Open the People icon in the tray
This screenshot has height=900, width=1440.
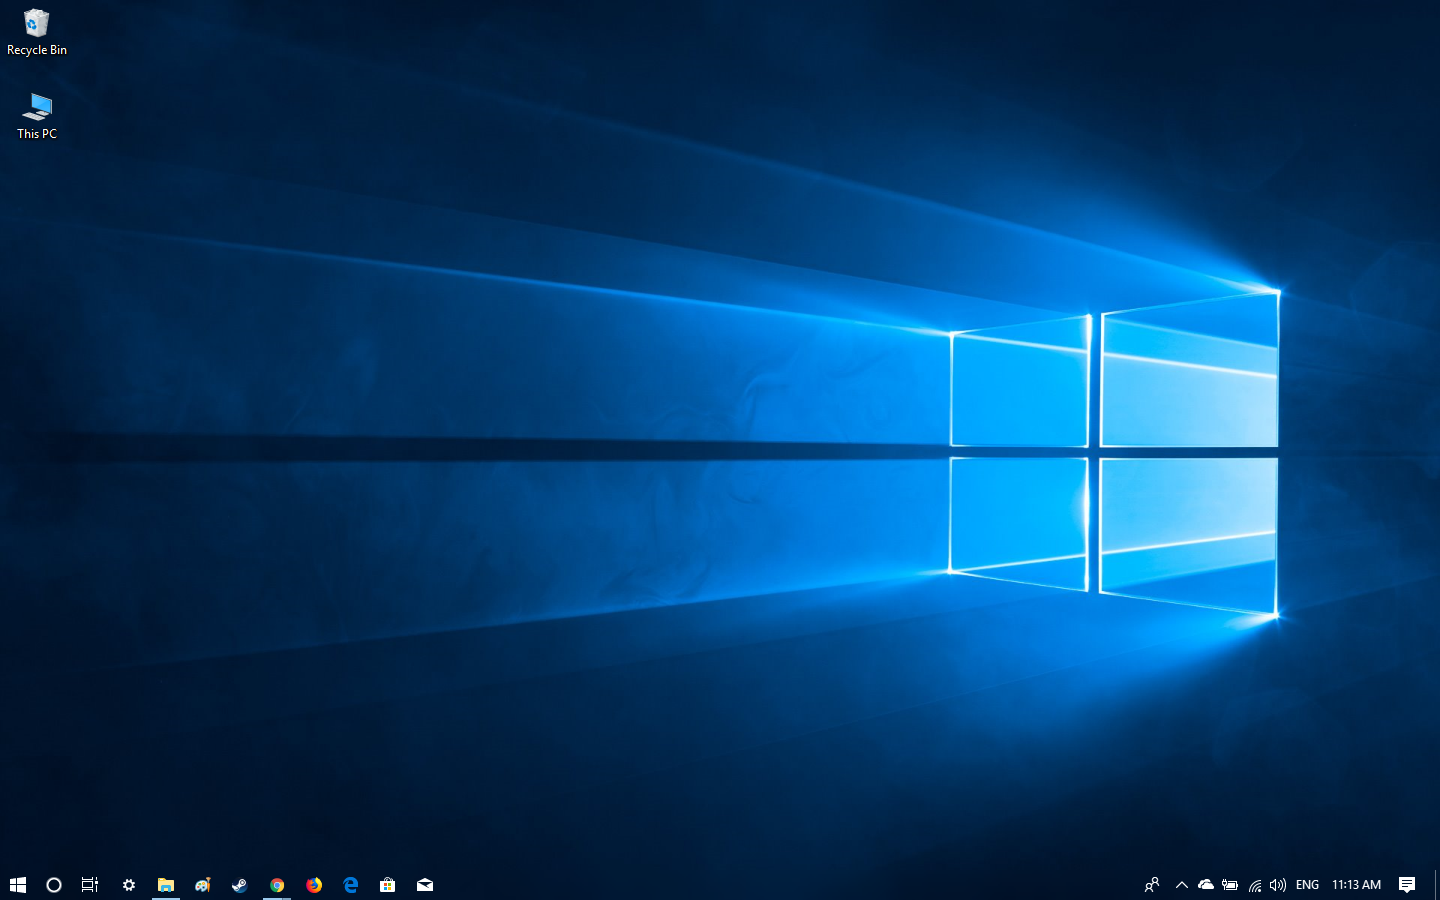click(x=1152, y=885)
